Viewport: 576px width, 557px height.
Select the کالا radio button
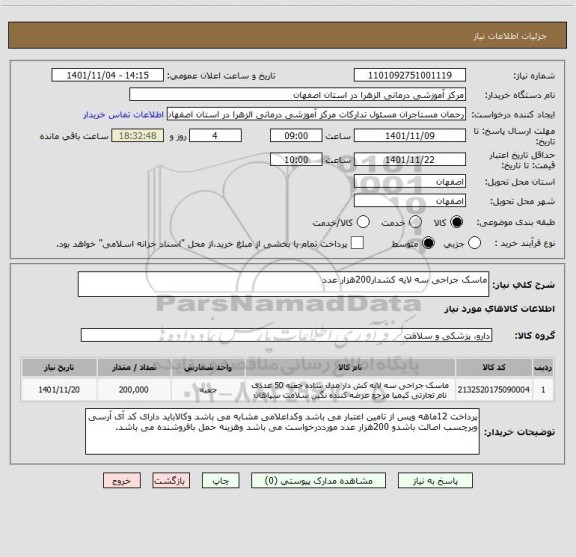click(457, 222)
